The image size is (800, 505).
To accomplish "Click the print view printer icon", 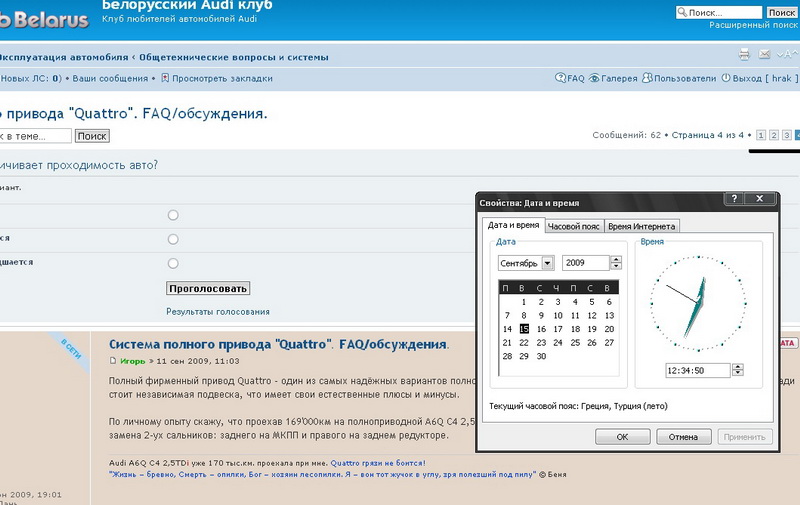I will [x=744, y=54].
